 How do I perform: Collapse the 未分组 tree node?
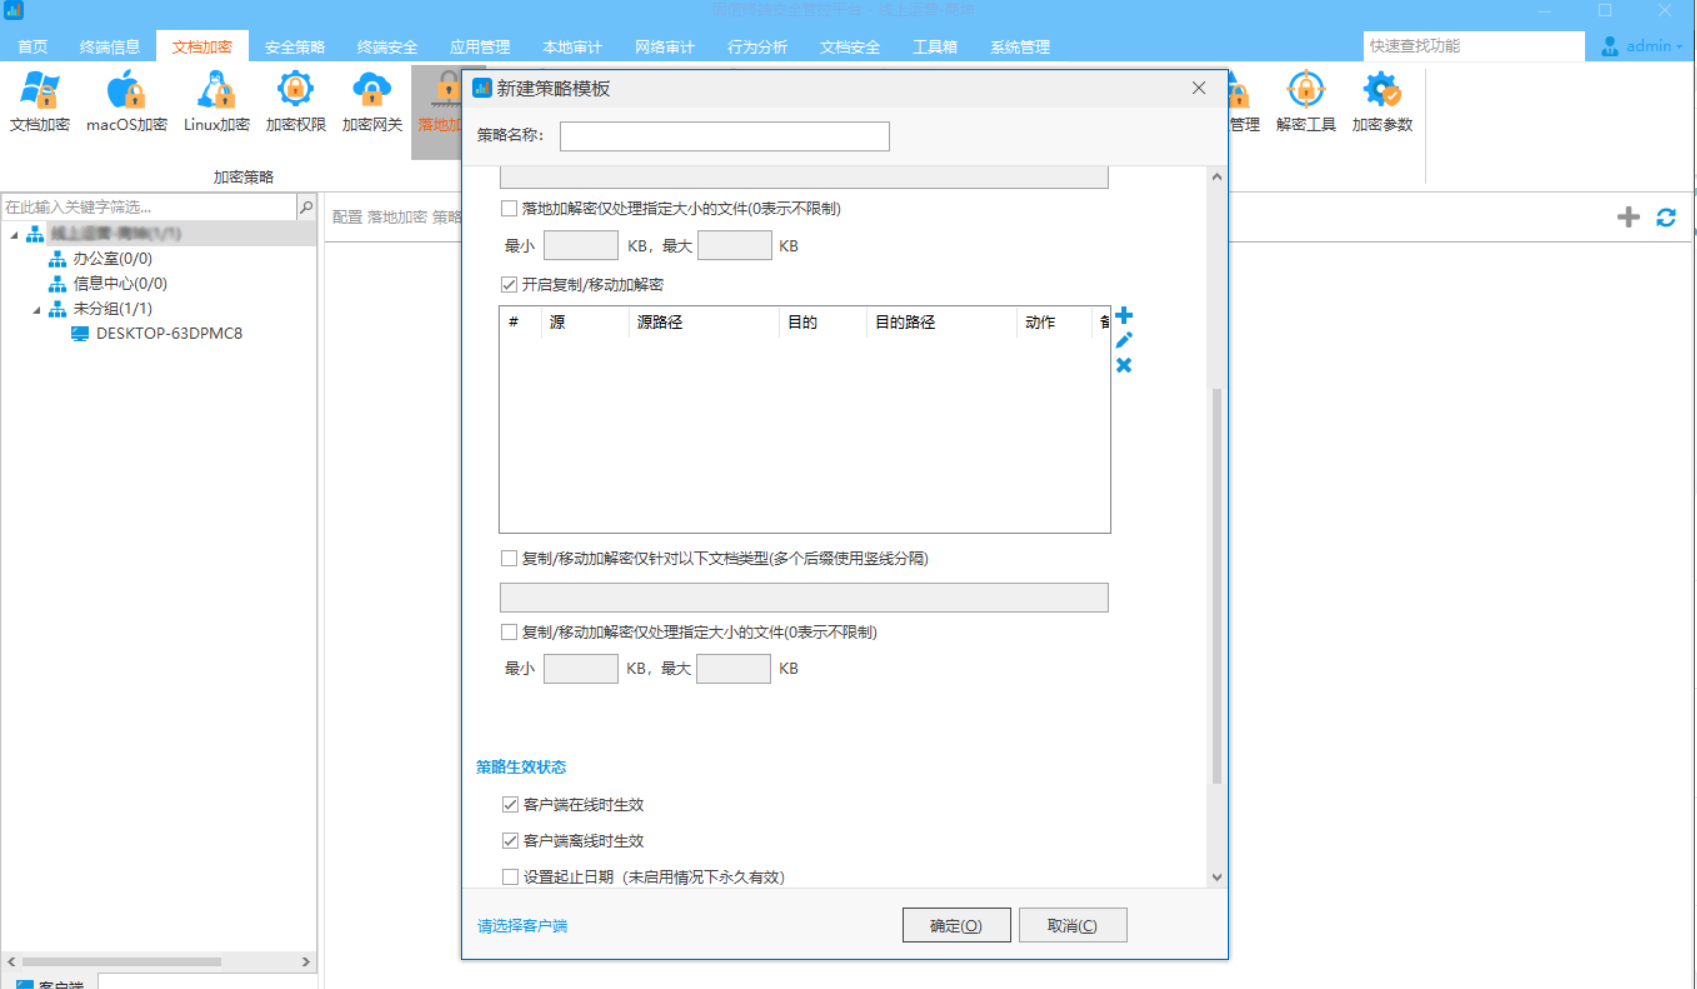click(37, 308)
